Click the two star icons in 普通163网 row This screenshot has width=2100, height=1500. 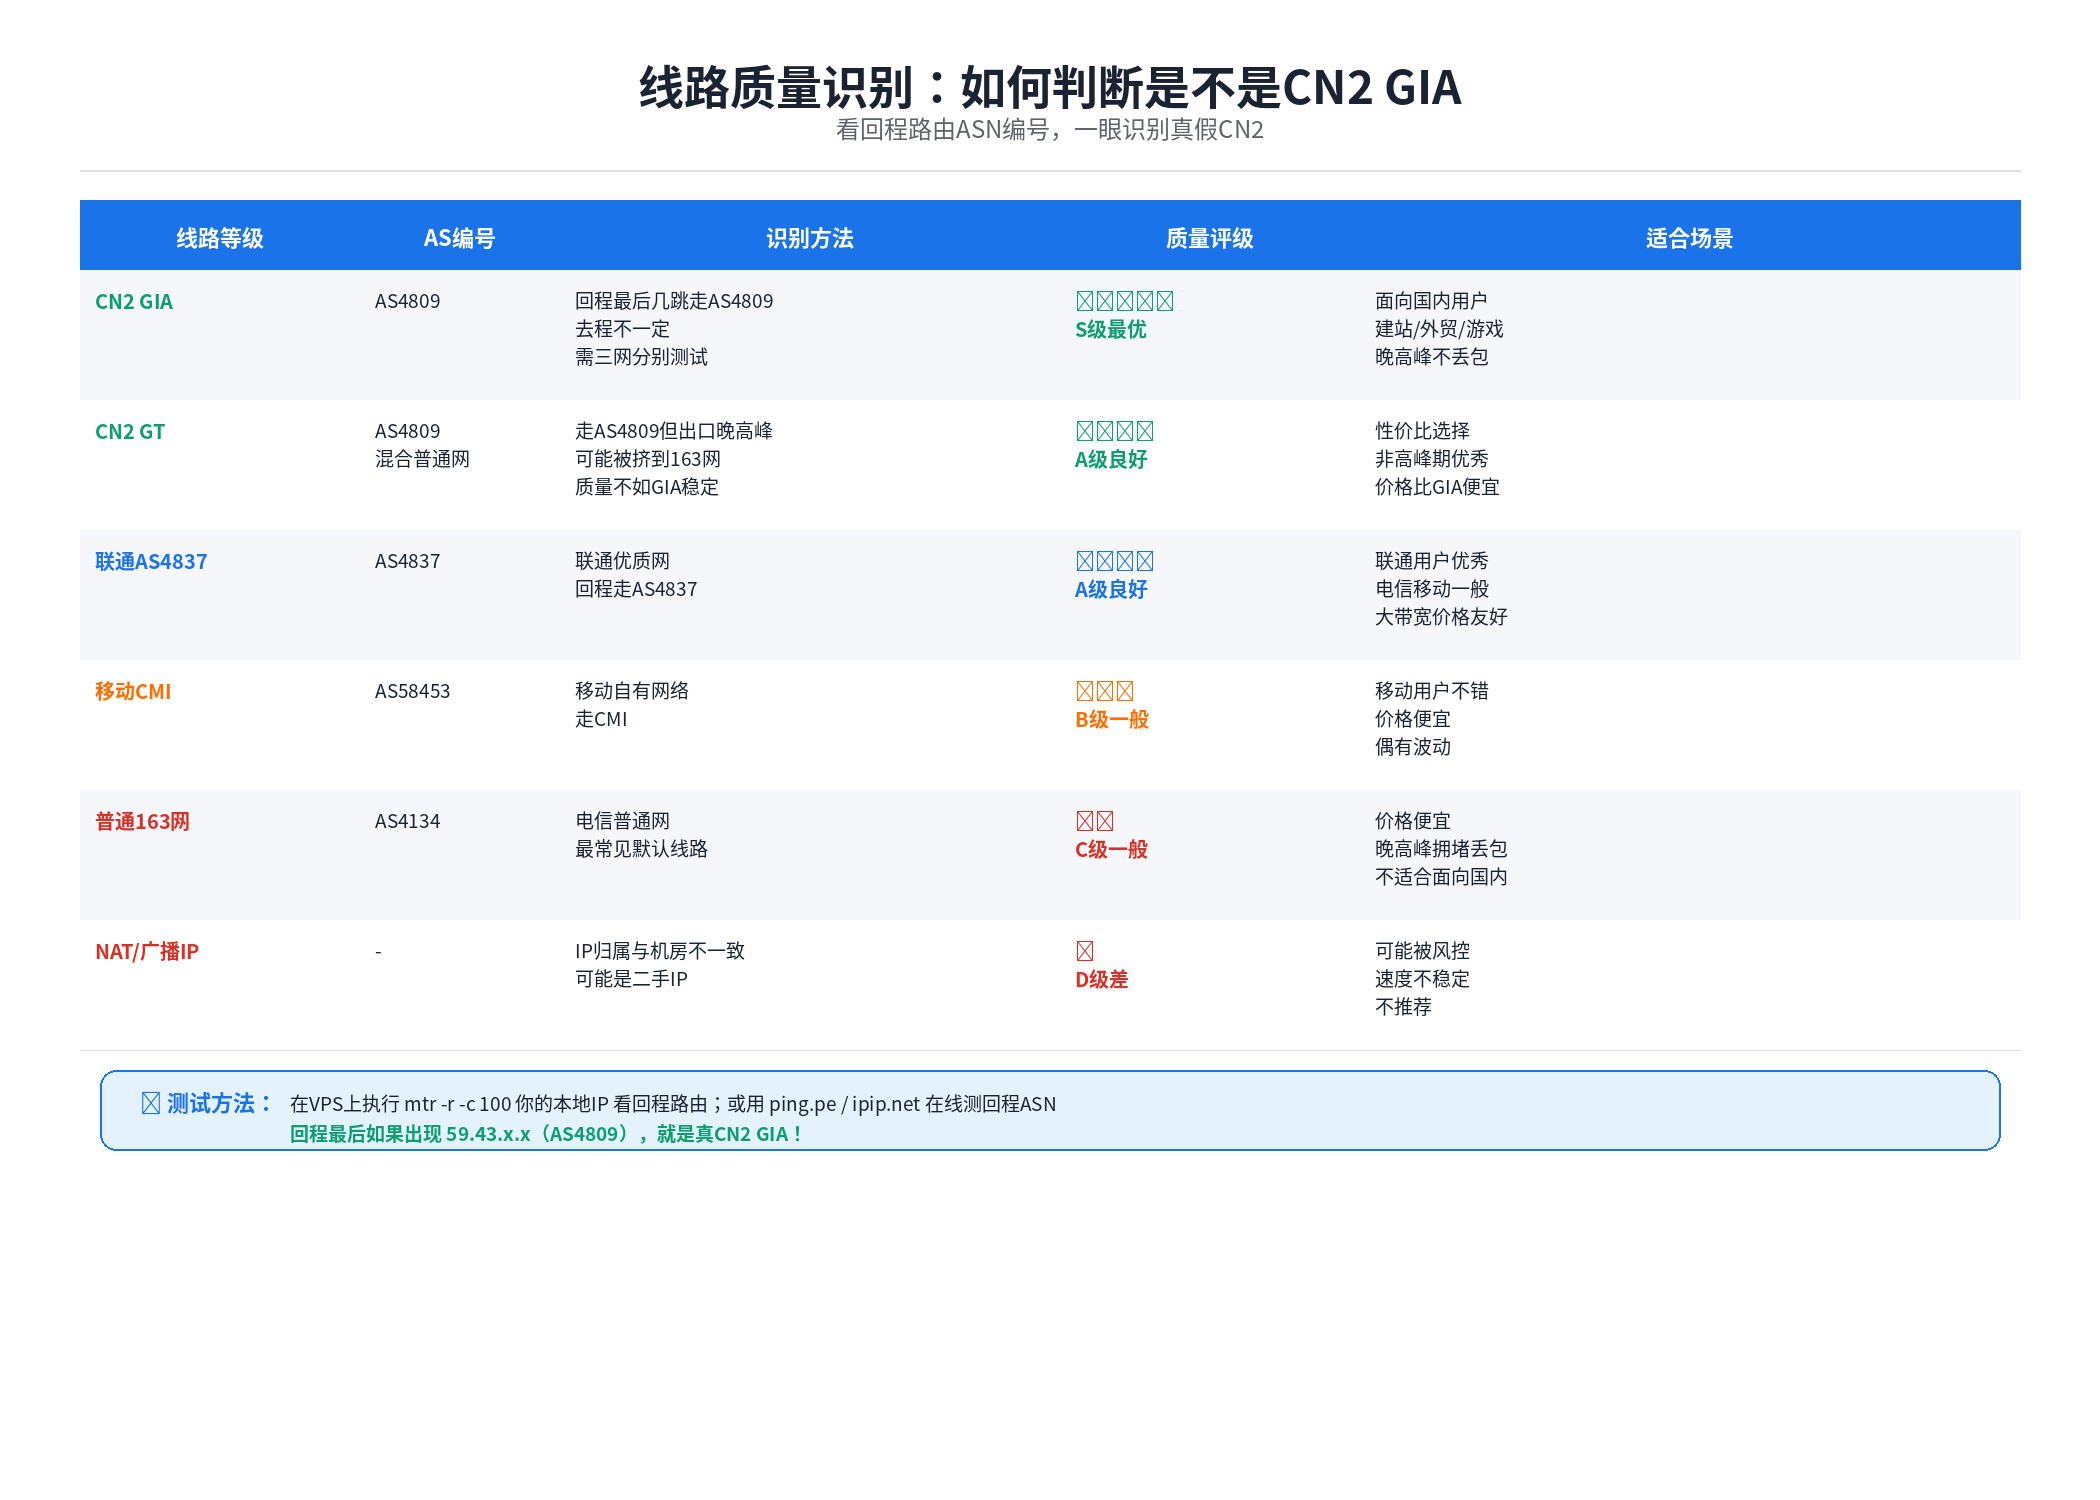1095,821
